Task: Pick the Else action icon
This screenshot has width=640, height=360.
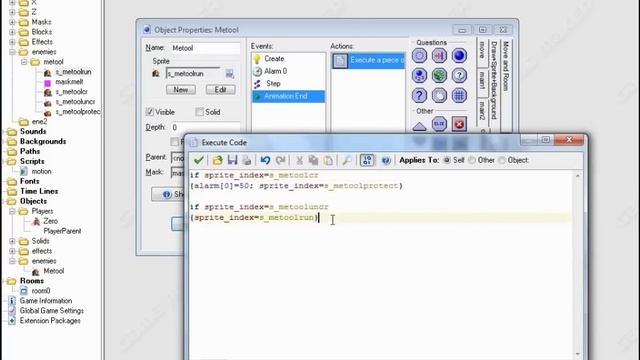Action: [x=439, y=124]
